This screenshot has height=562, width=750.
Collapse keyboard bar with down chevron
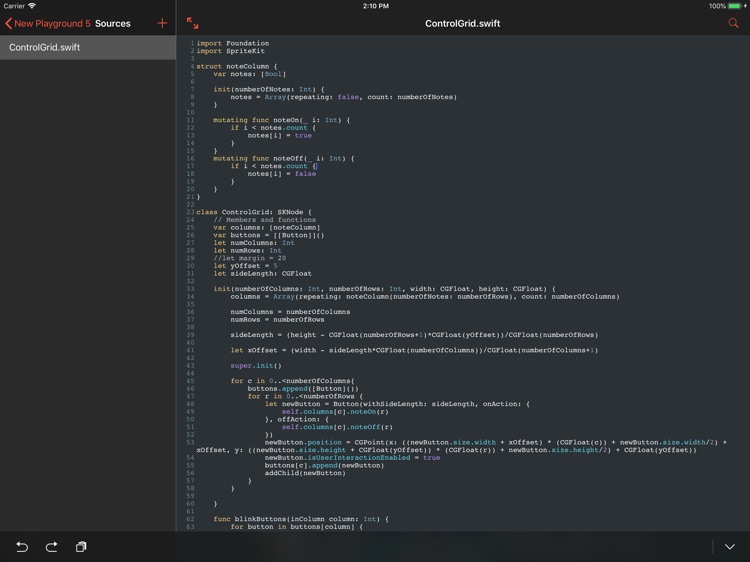[x=729, y=547]
